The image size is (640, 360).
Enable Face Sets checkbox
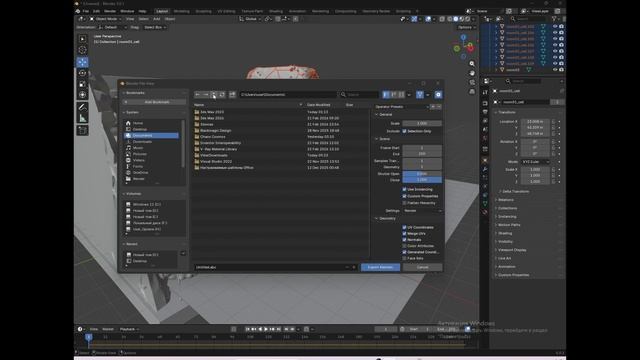(x=404, y=258)
